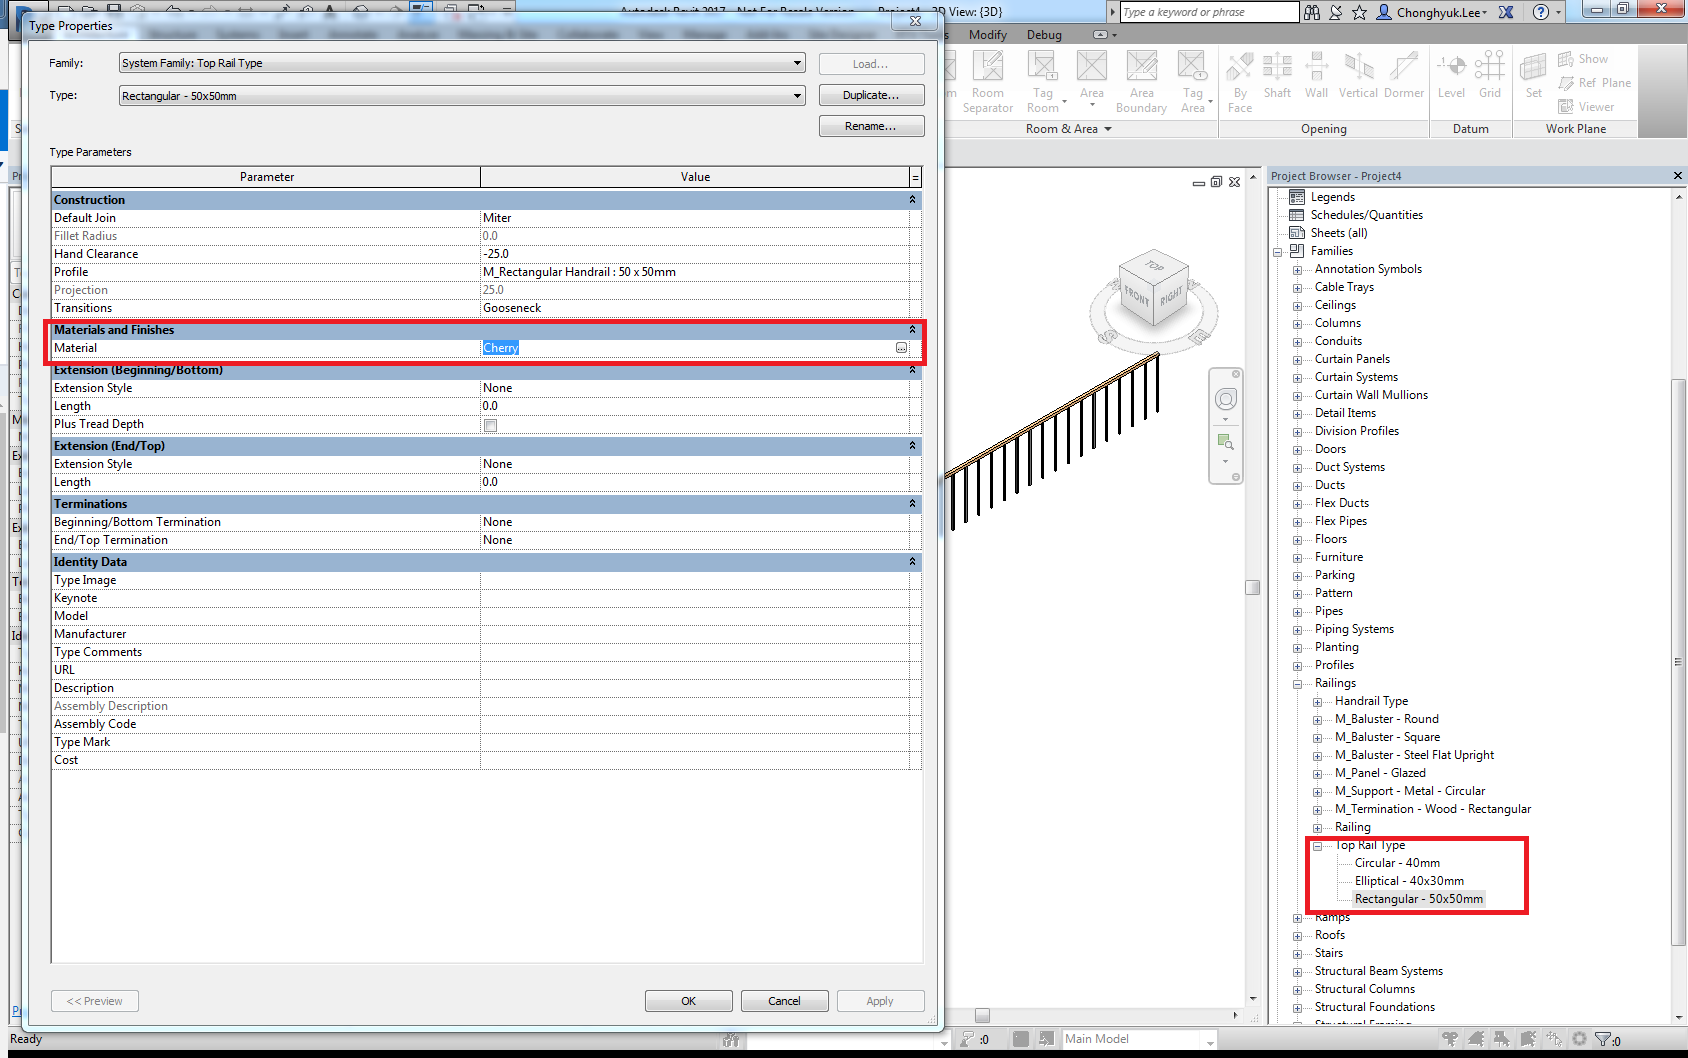Click the Rename... button

pos(871,126)
